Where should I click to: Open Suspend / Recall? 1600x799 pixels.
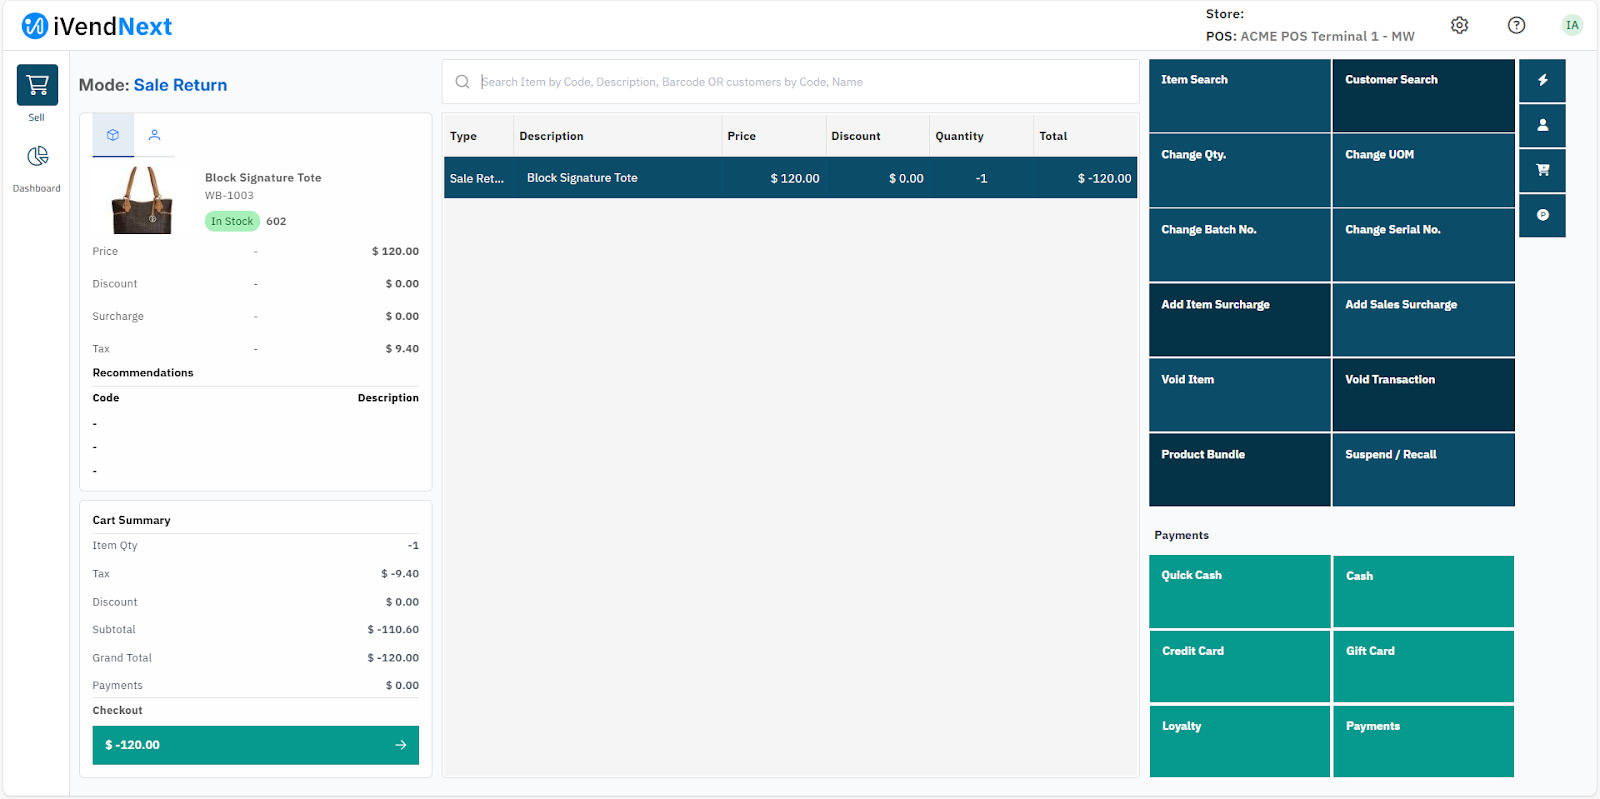(1422, 470)
